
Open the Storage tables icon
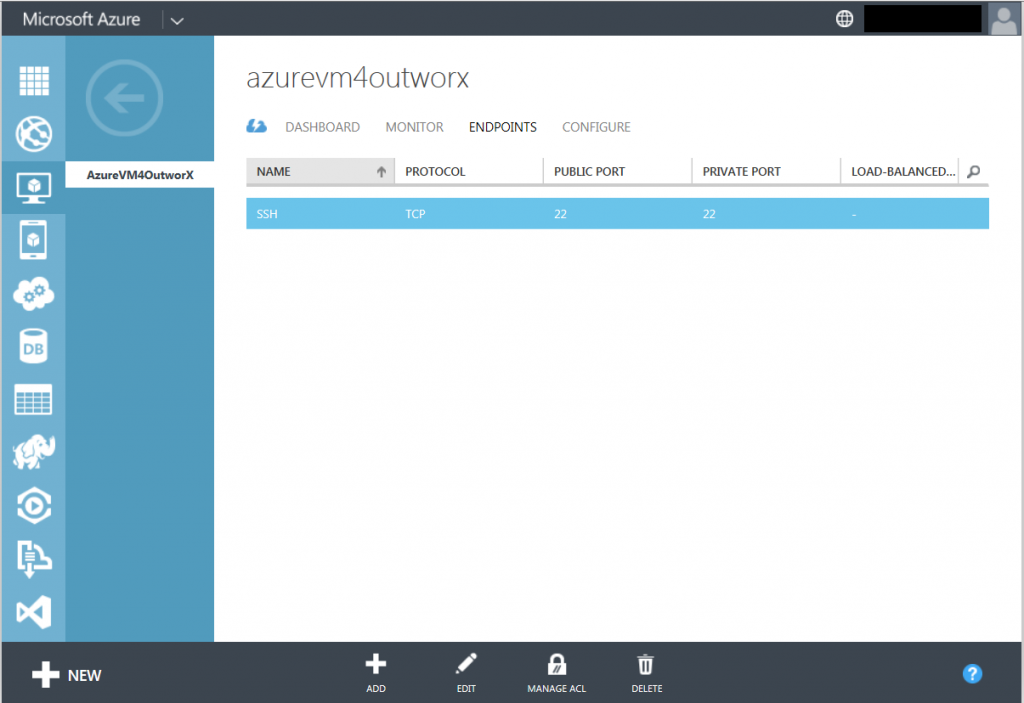click(33, 399)
